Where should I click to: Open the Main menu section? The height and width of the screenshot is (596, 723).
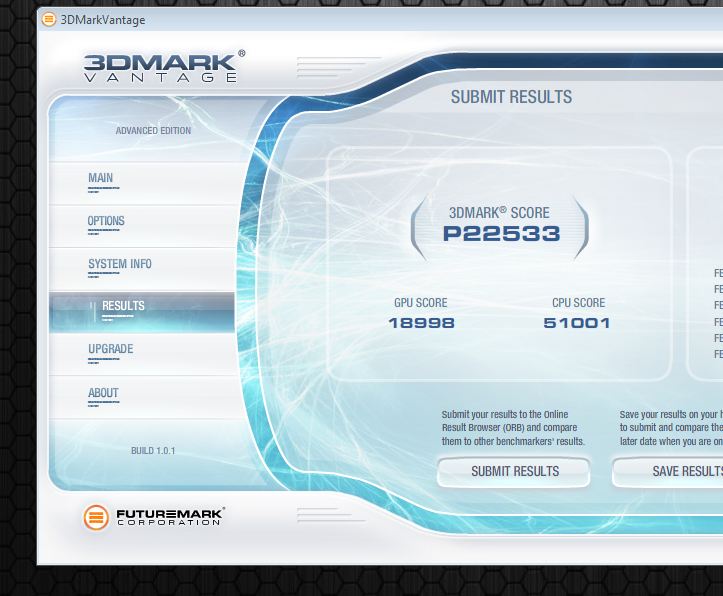point(141,183)
